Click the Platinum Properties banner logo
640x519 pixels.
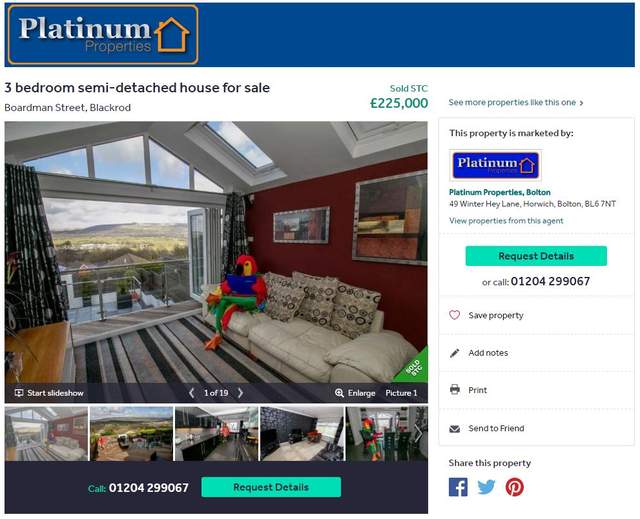tap(103, 35)
